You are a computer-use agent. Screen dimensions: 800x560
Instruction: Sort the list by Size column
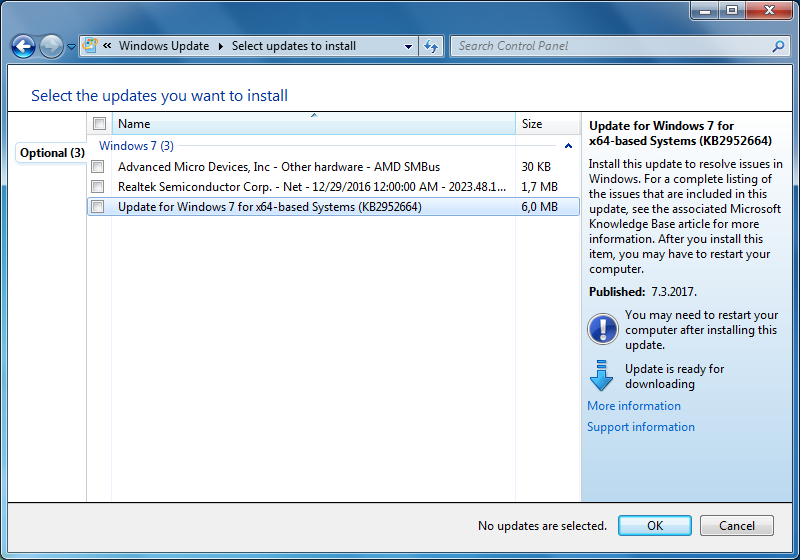tap(547, 124)
